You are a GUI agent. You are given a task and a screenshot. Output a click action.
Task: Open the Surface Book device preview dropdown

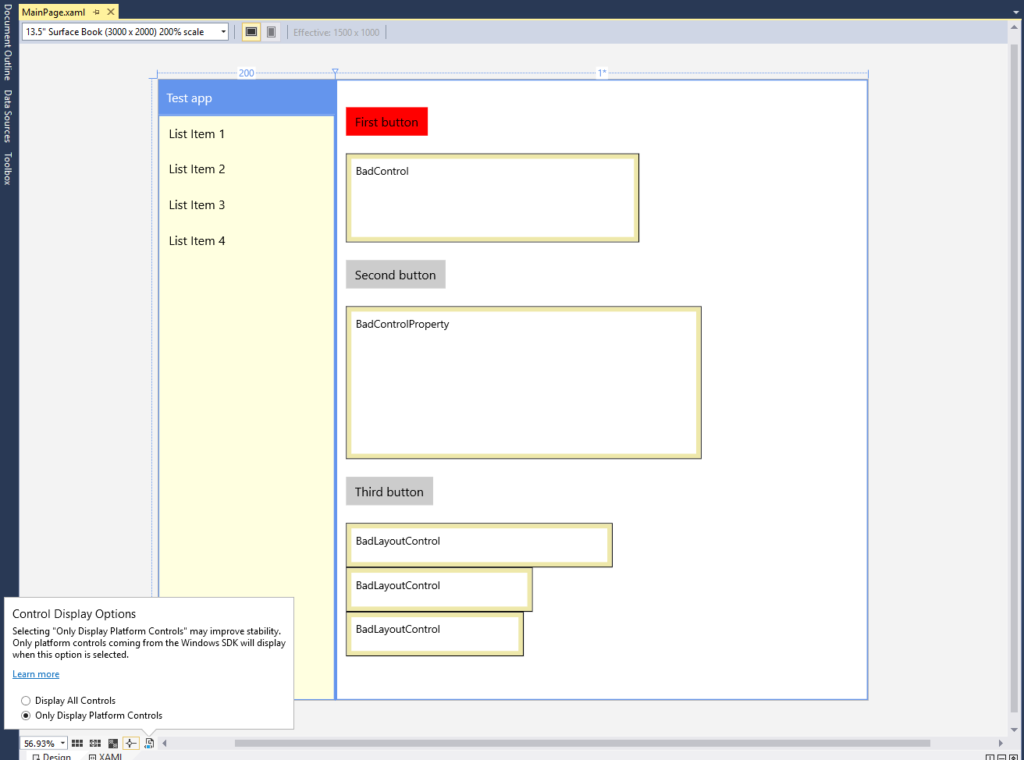coord(222,31)
